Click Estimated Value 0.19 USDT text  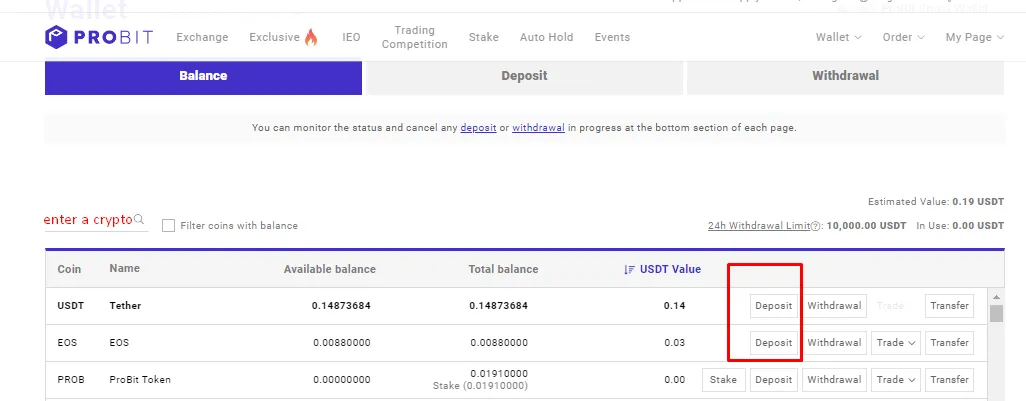pos(936,202)
